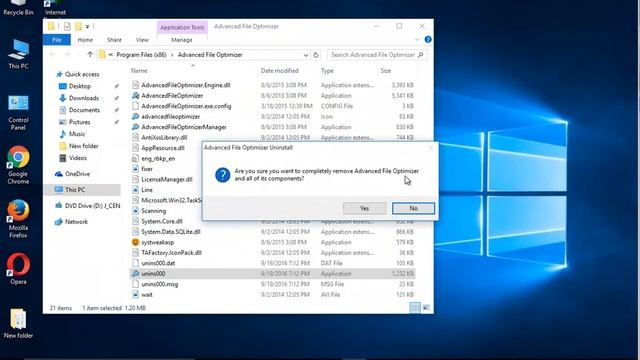The image size is (640, 360).
Task: Select New folder in navigation pane
Action: (x=83, y=146)
